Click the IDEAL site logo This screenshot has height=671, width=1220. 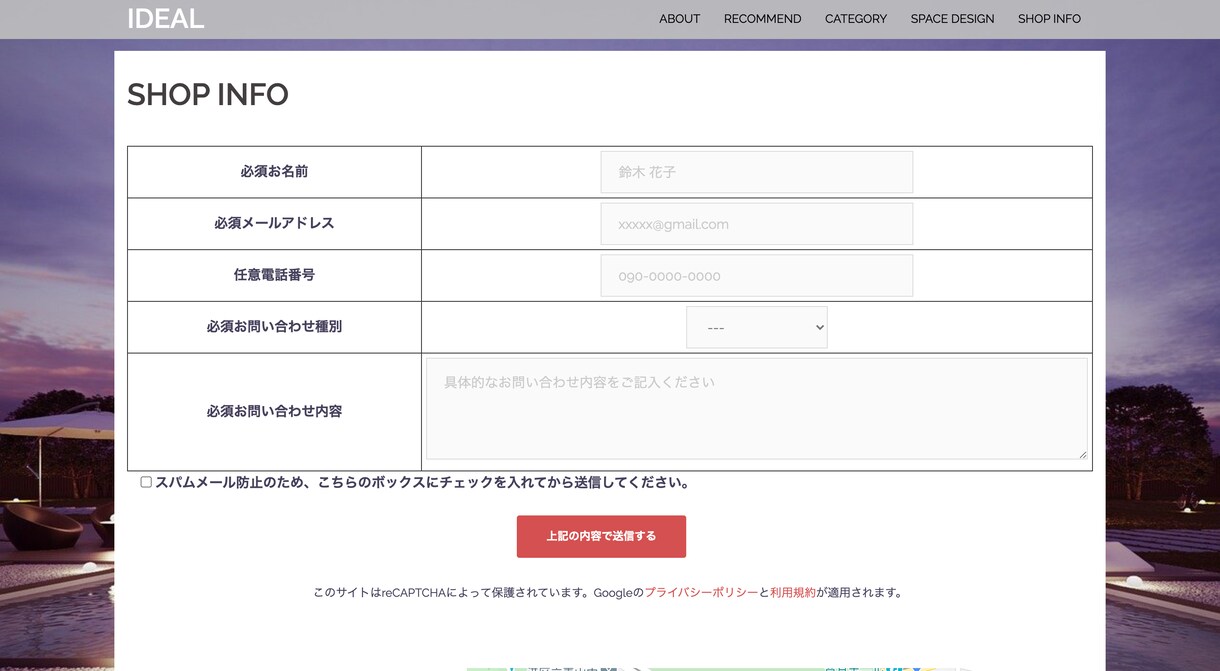pyautogui.click(x=165, y=18)
